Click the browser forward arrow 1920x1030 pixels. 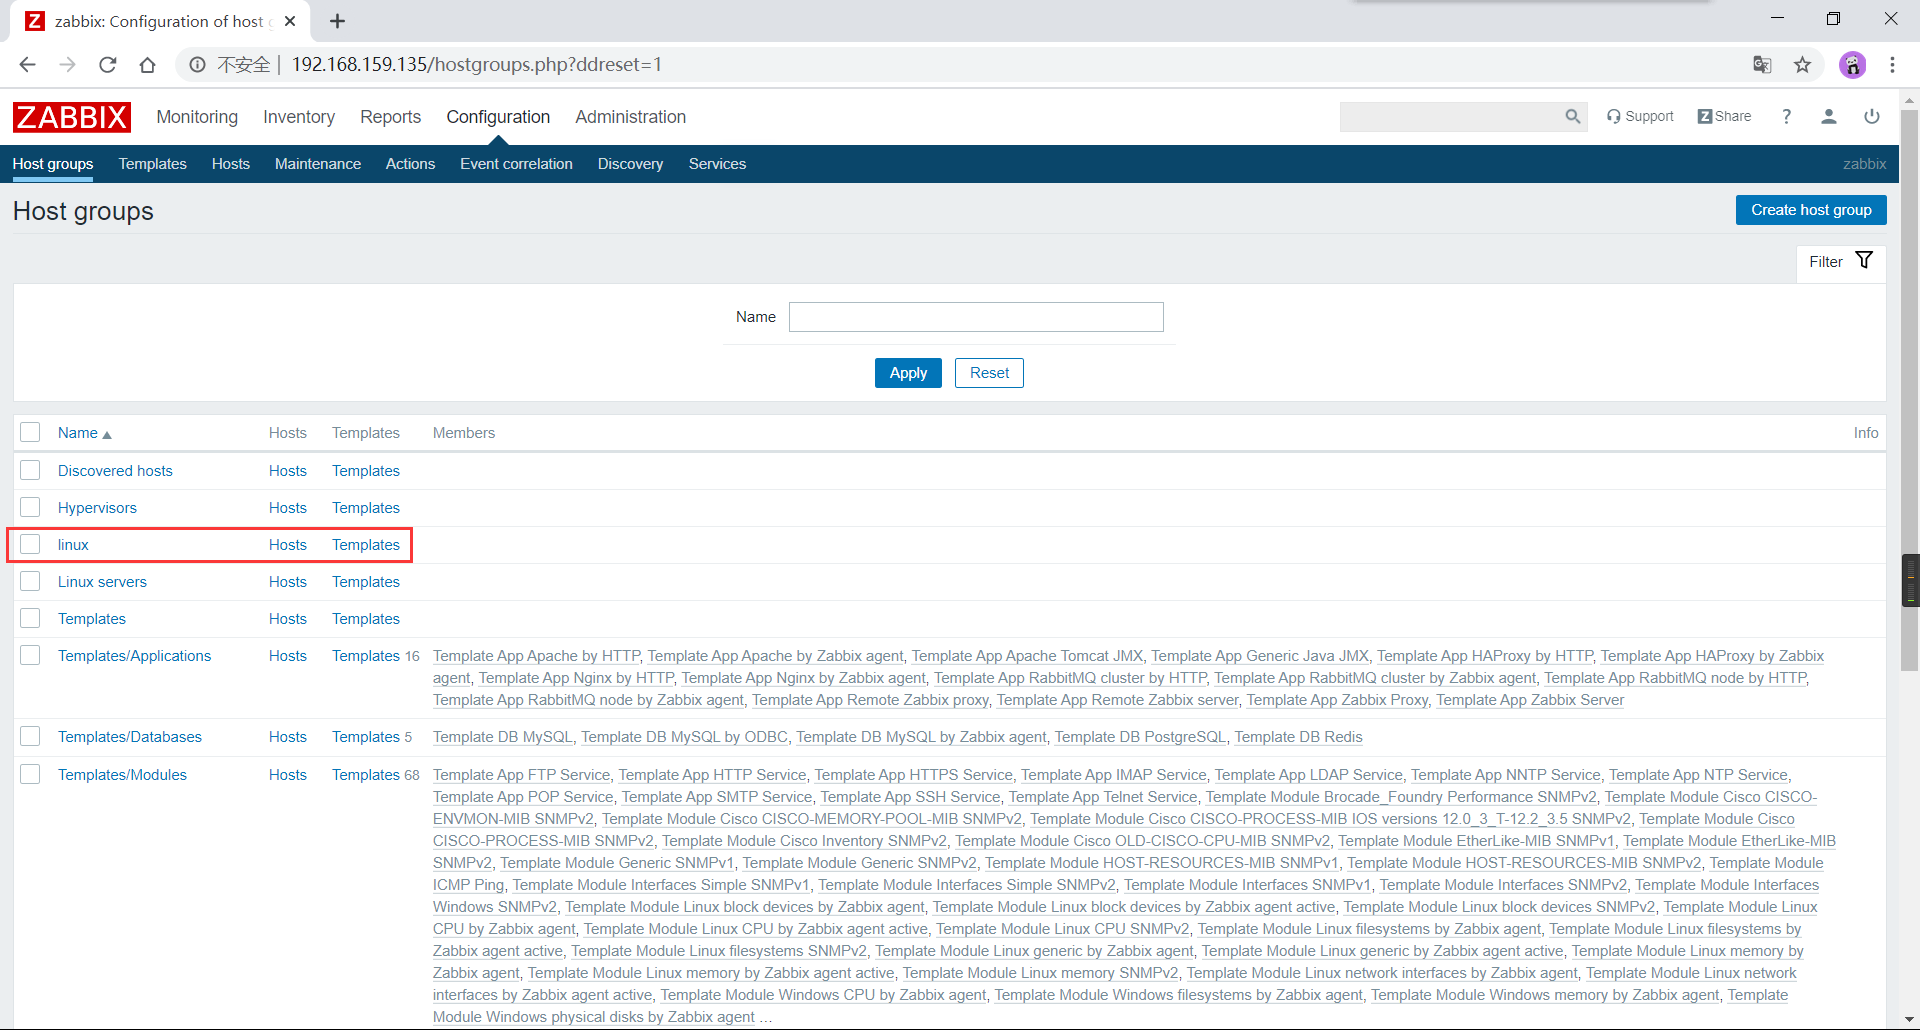point(68,65)
